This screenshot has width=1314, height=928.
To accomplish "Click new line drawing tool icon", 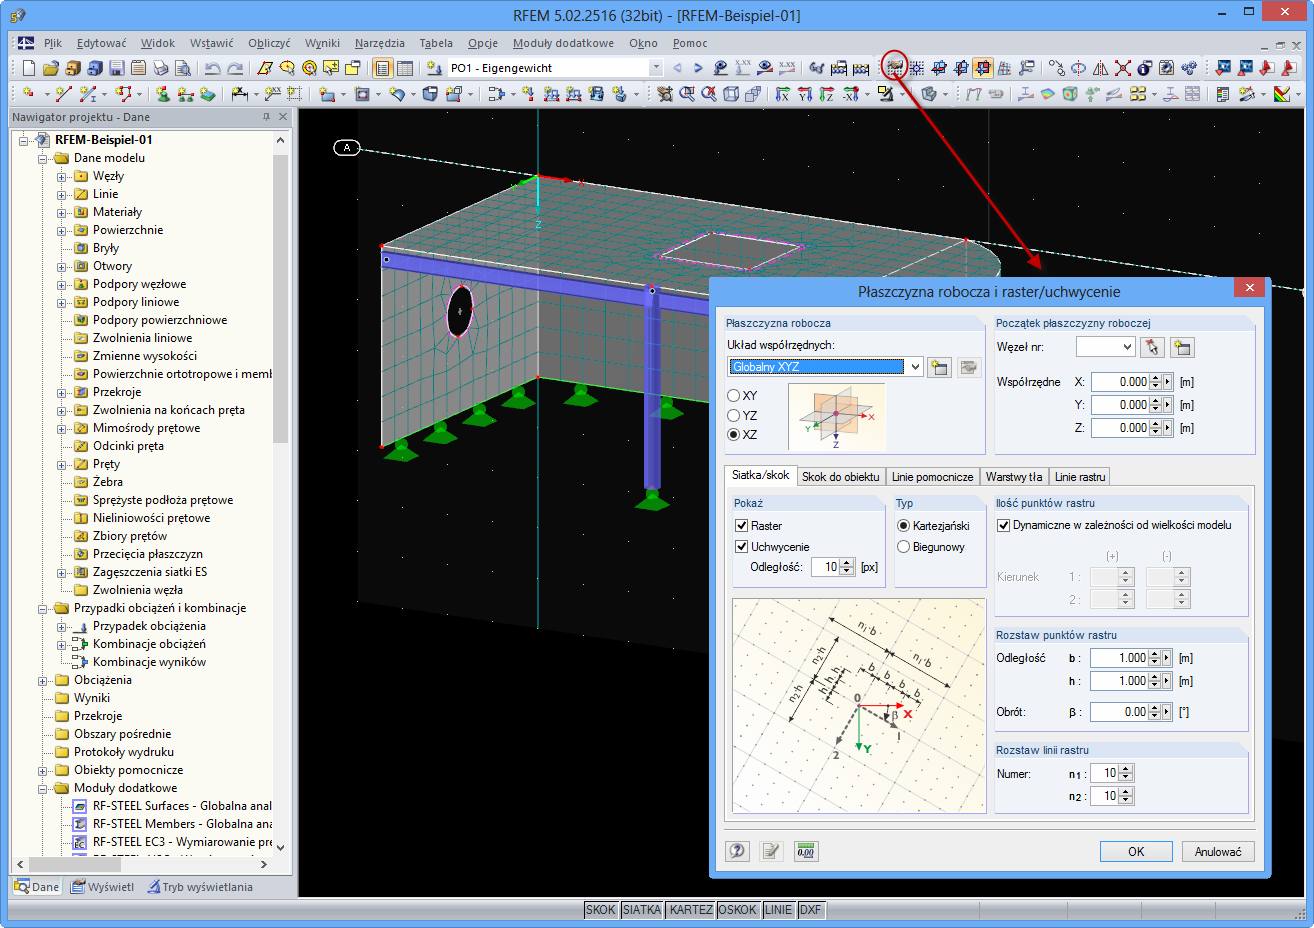I will 64,94.
